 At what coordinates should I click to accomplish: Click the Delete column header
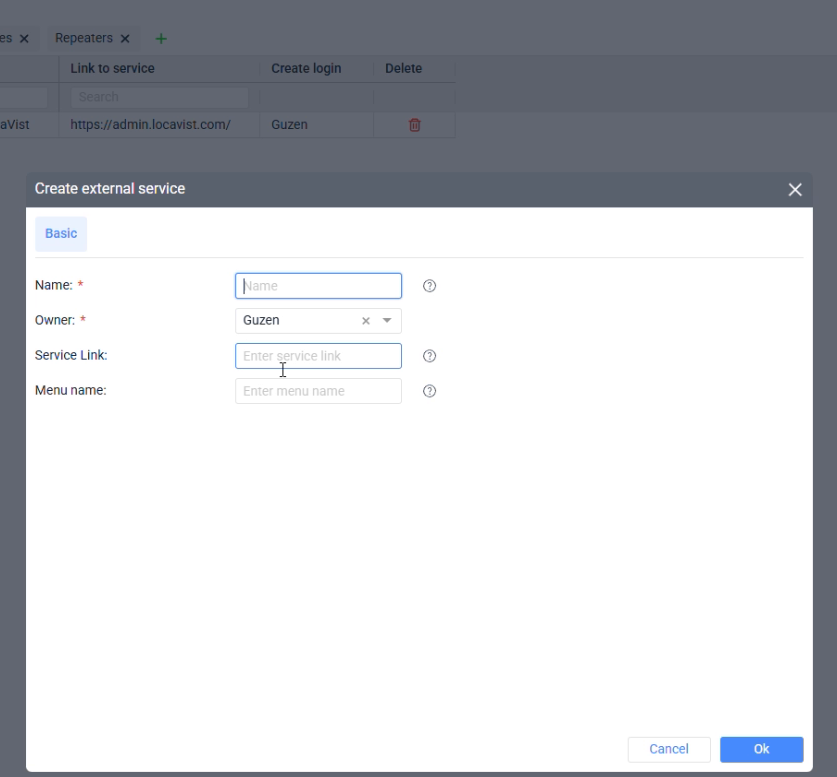click(x=404, y=68)
